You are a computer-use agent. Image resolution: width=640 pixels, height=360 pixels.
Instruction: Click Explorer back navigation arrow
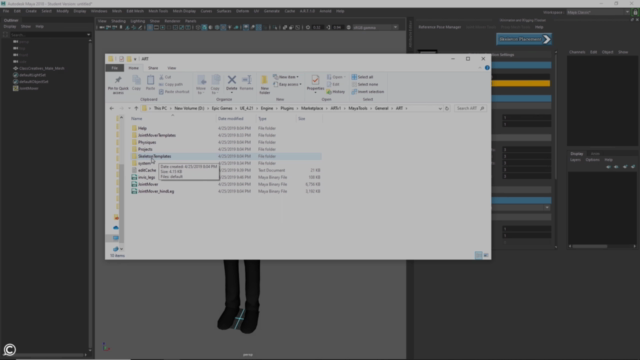coord(111,109)
